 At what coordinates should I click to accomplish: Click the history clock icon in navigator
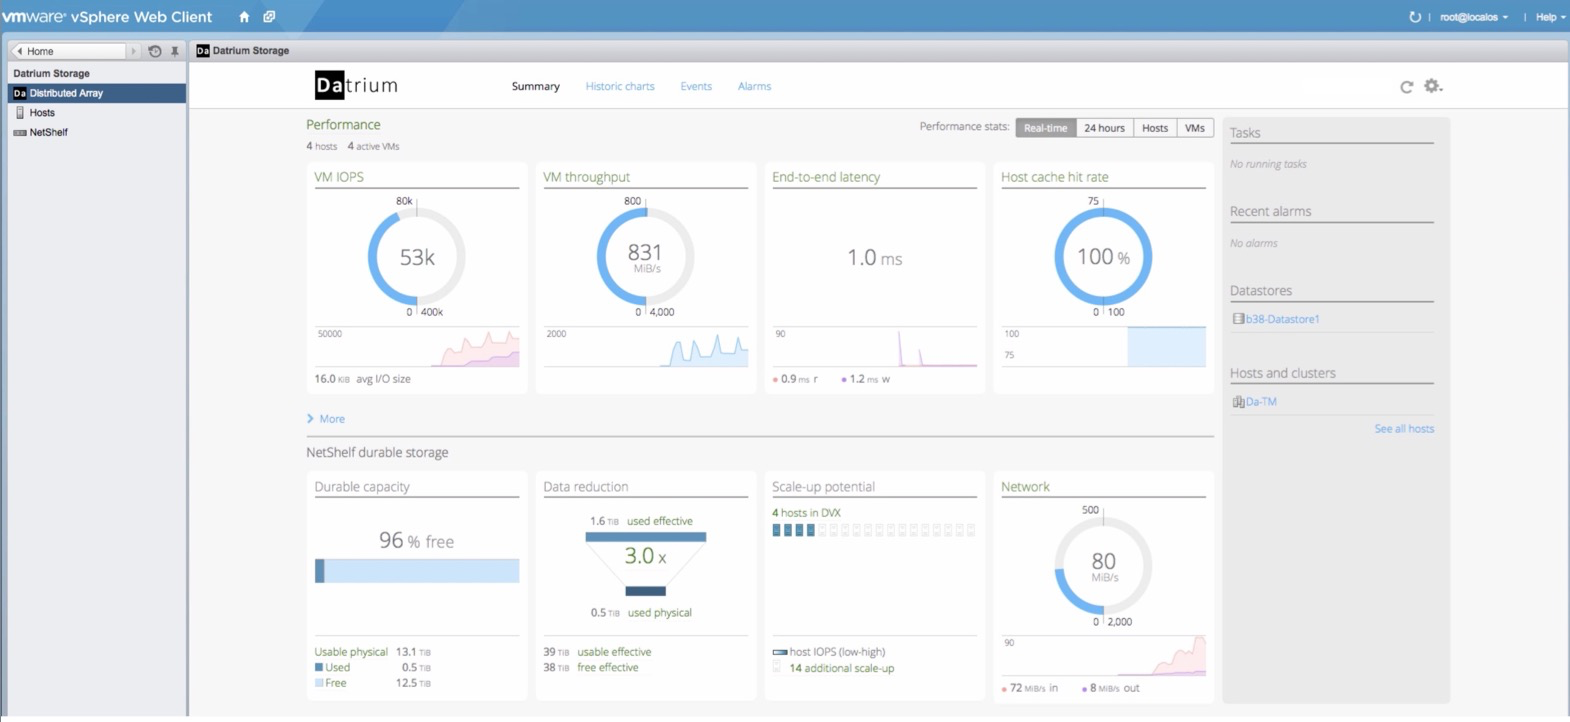pyautogui.click(x=155, y=51)
